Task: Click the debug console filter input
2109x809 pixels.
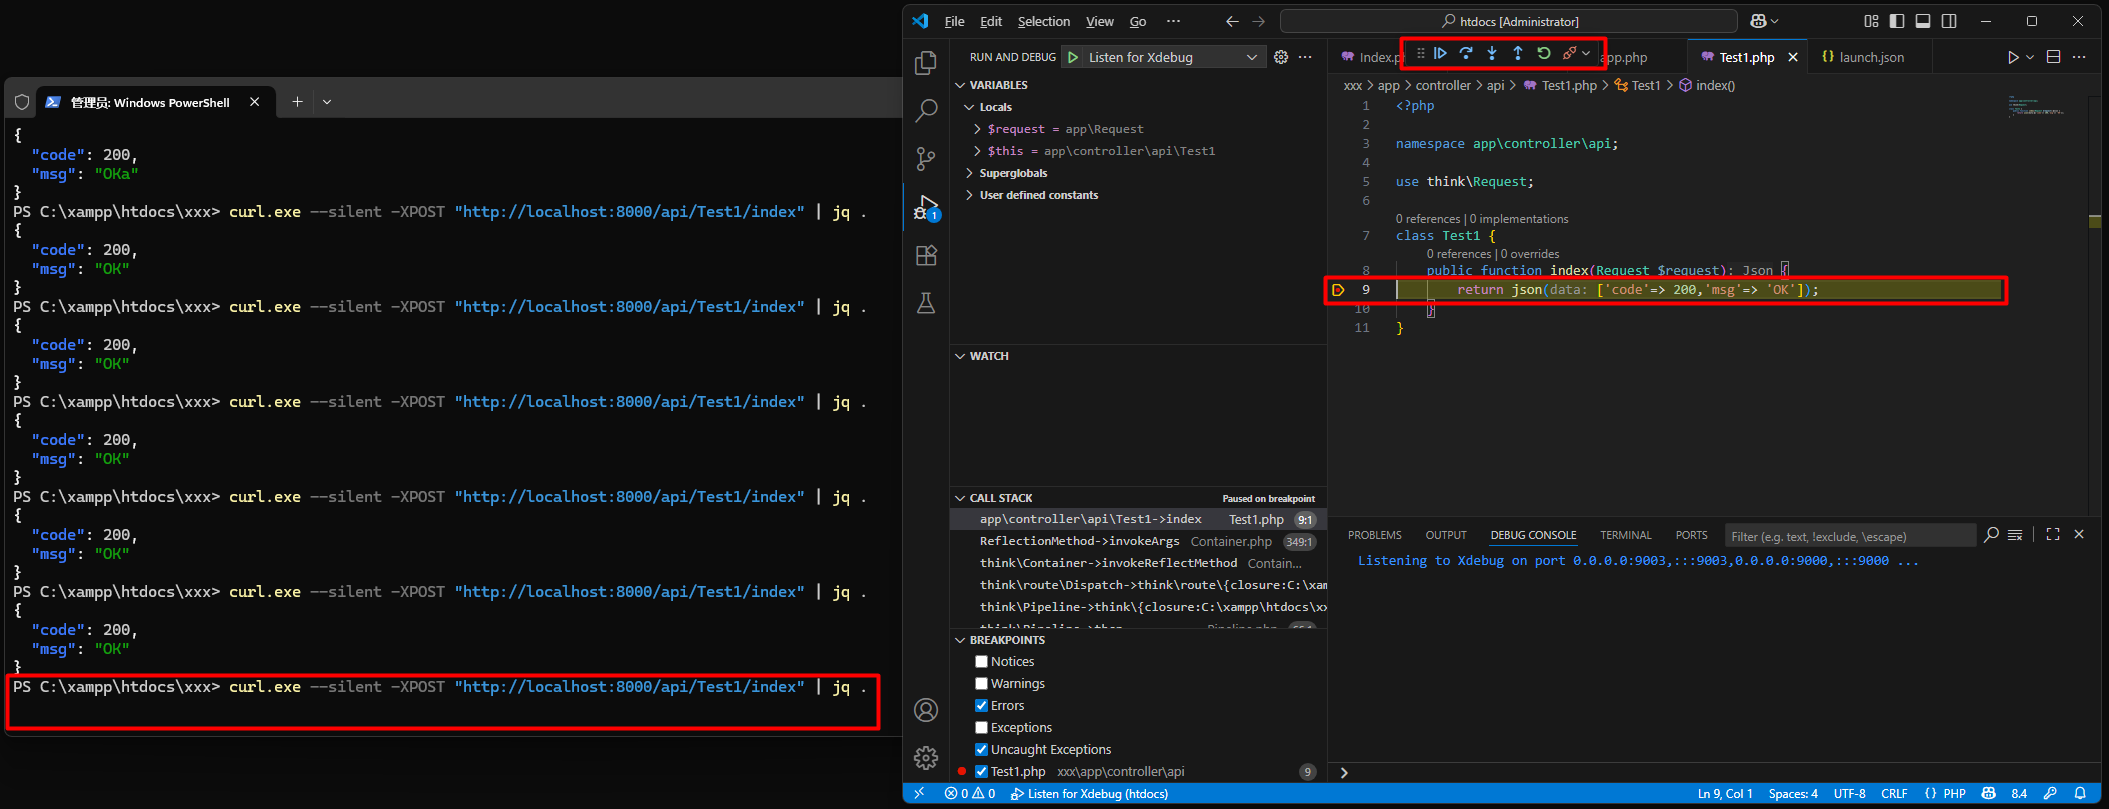Action: click(x=1850, y=536)
